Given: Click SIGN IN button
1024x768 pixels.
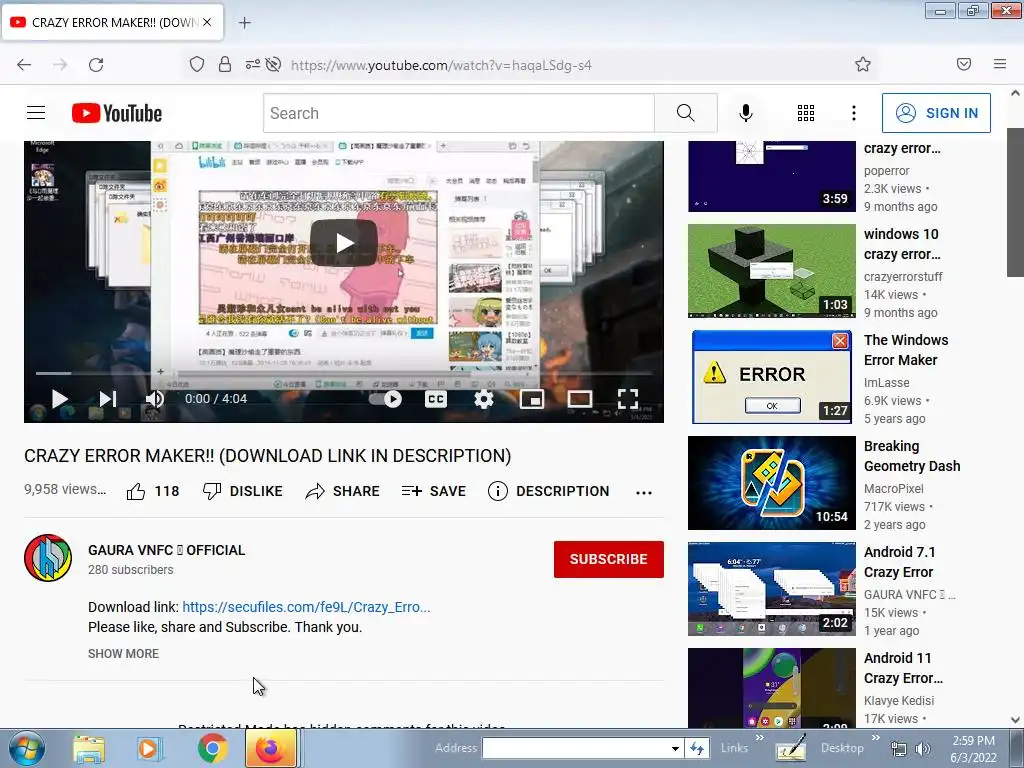Looking at the screenshot, I should [936, 113].
